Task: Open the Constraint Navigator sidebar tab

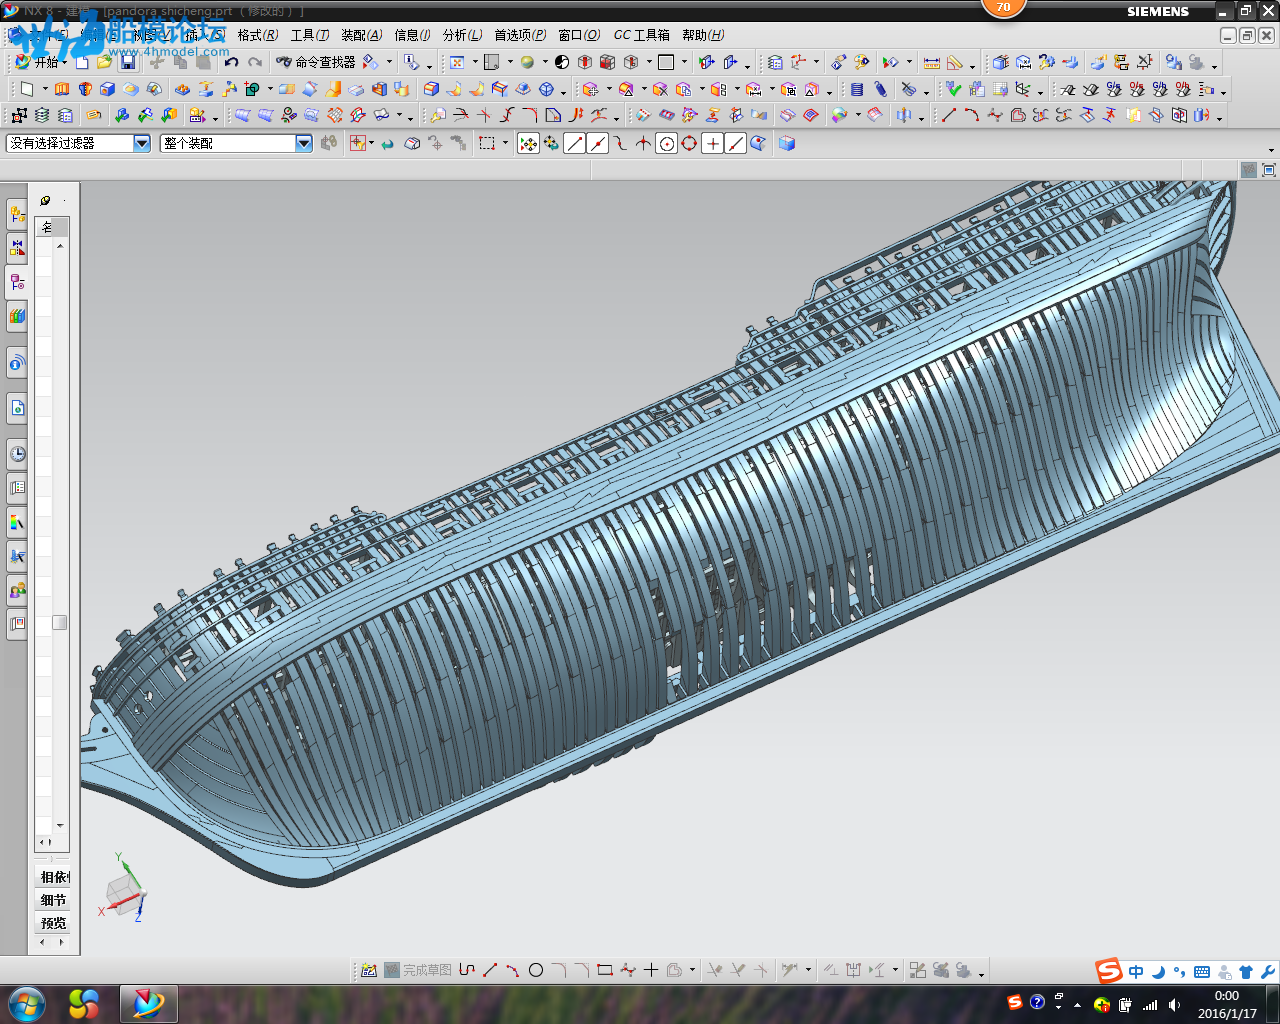Action: tap(17, 248)
